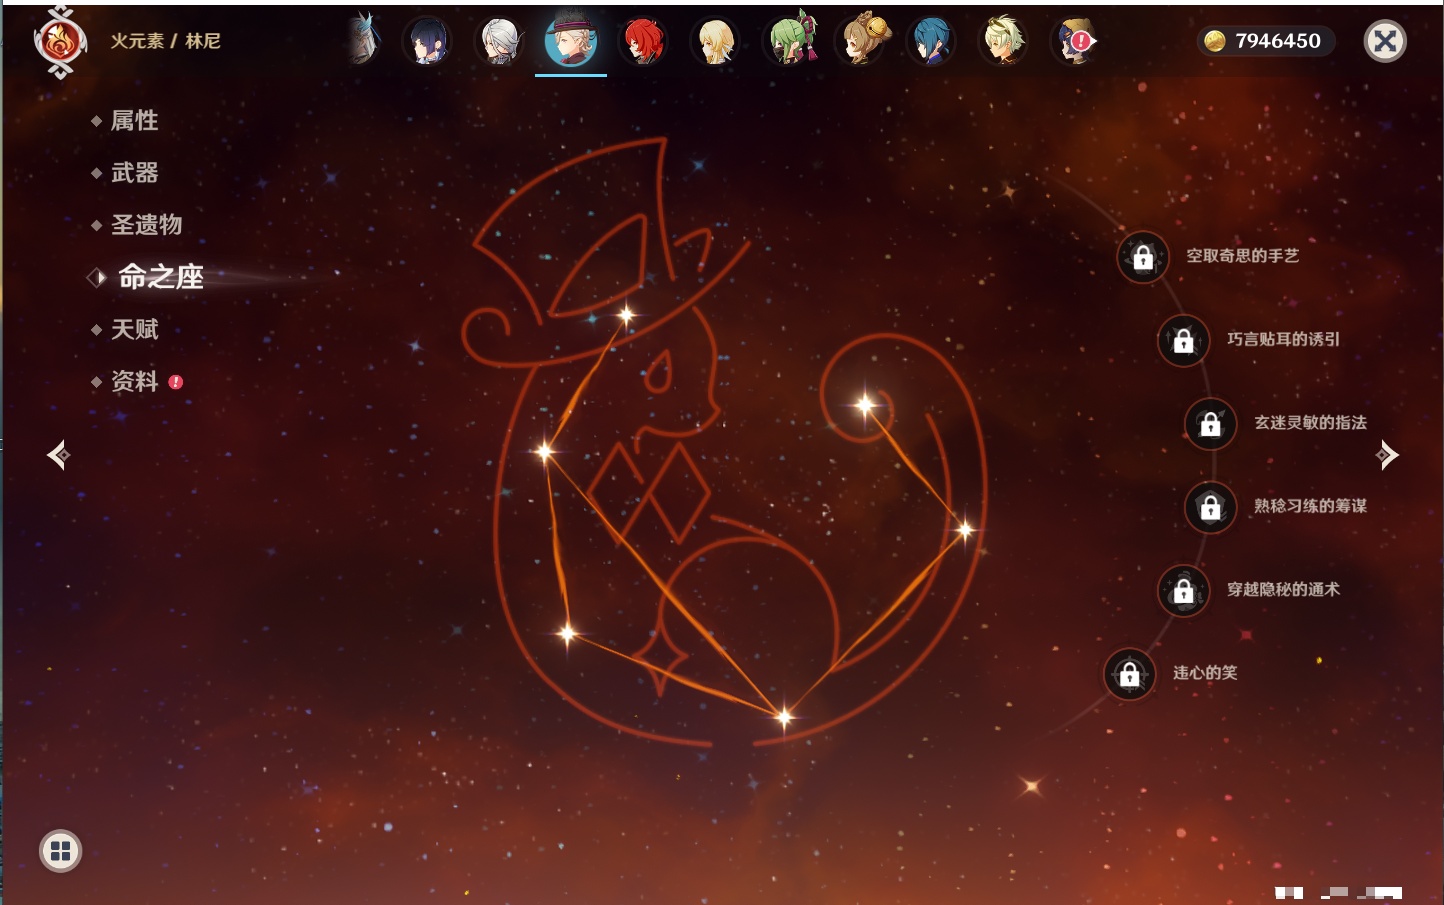Click the Mora coin icon
The width and height of the screenshot is (1444, 905).
1215,41
